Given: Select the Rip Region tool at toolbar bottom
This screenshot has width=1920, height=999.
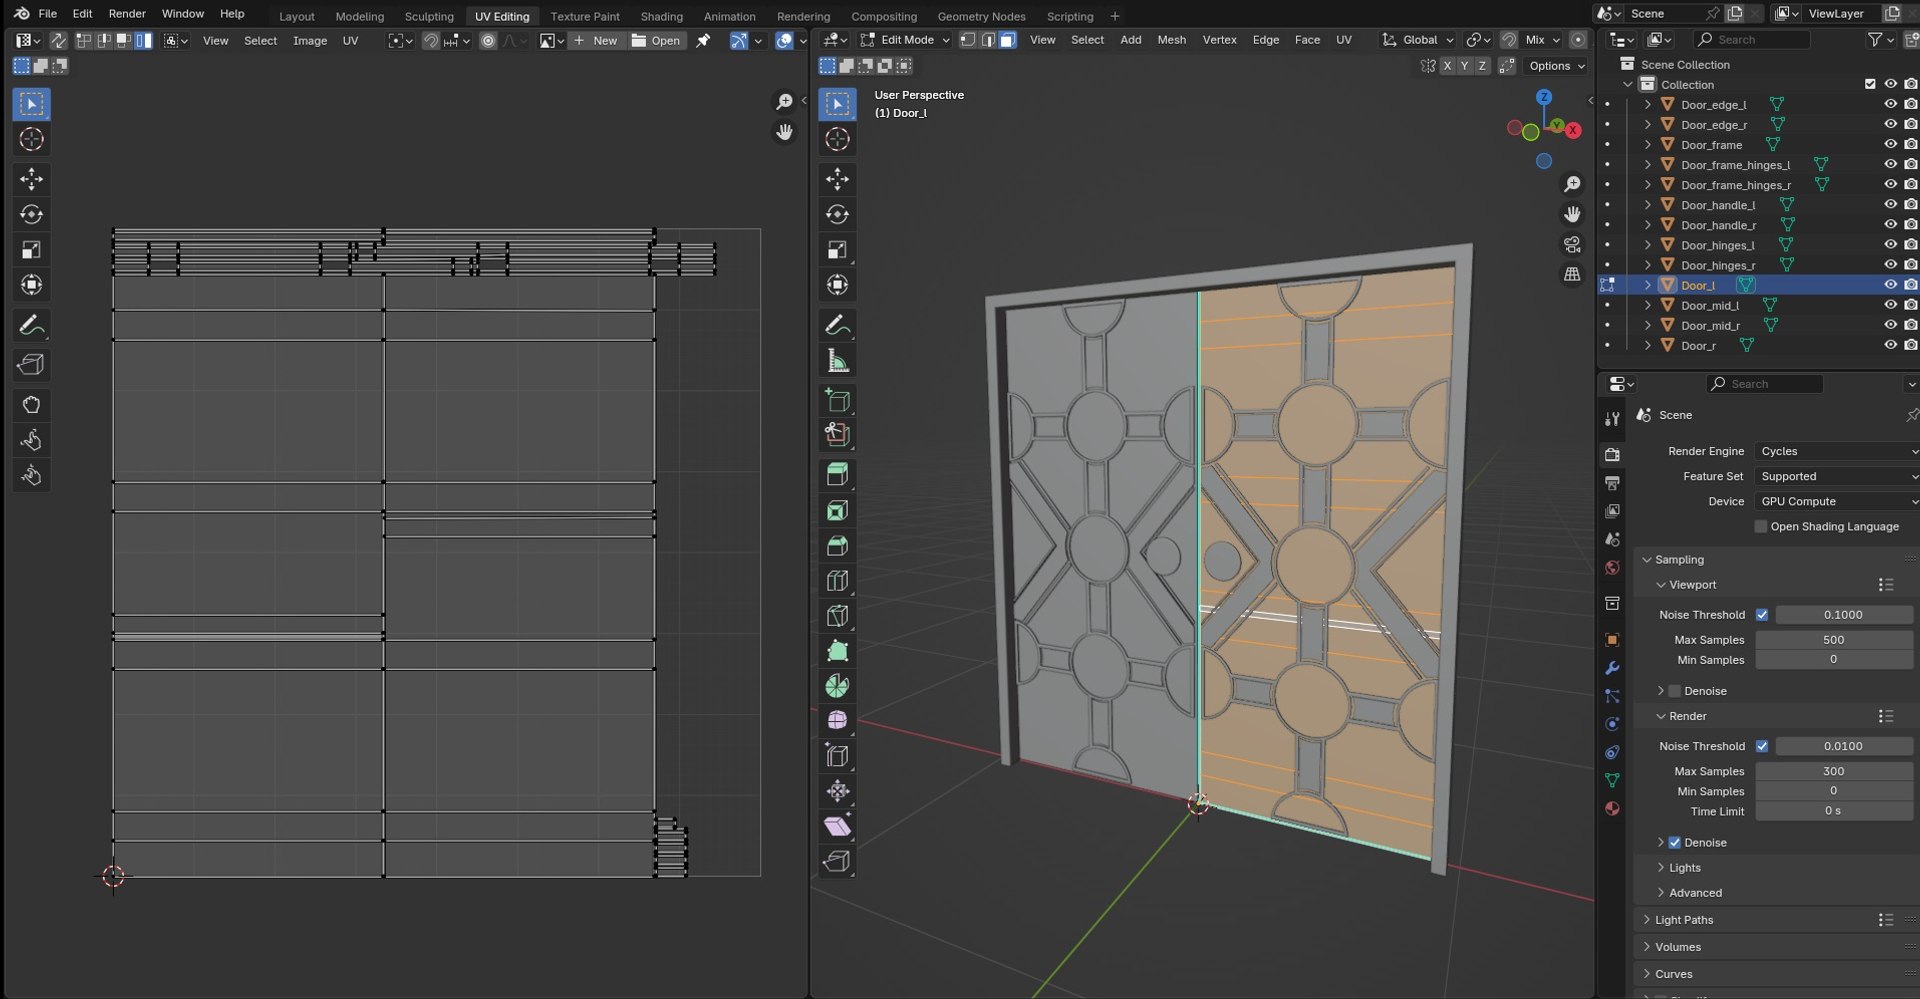Looking at the screenshot, I should [837, 861].
